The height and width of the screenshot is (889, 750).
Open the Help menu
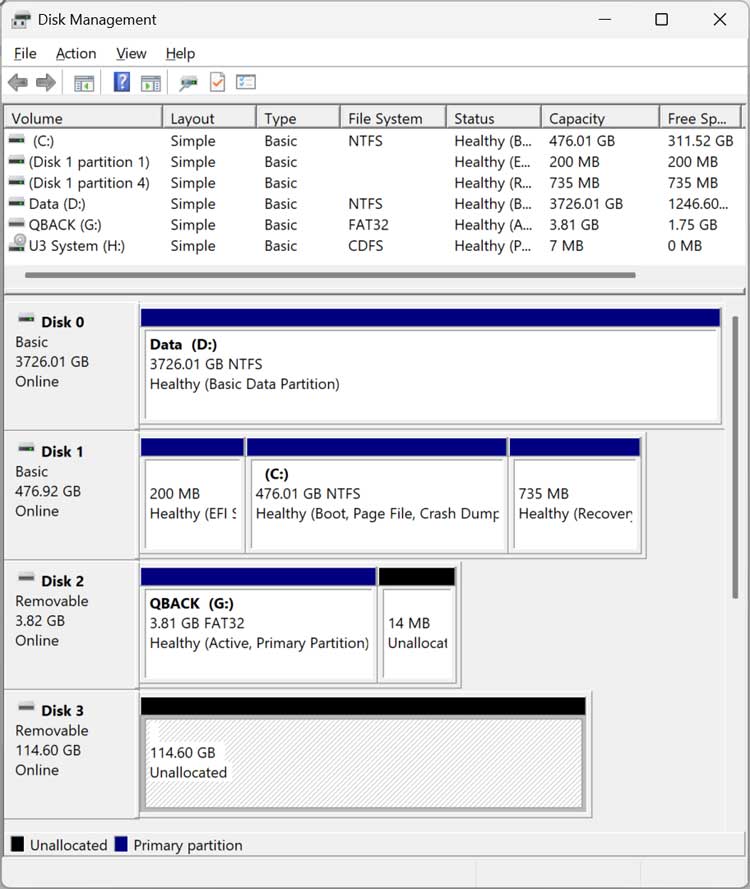(180, 53)
